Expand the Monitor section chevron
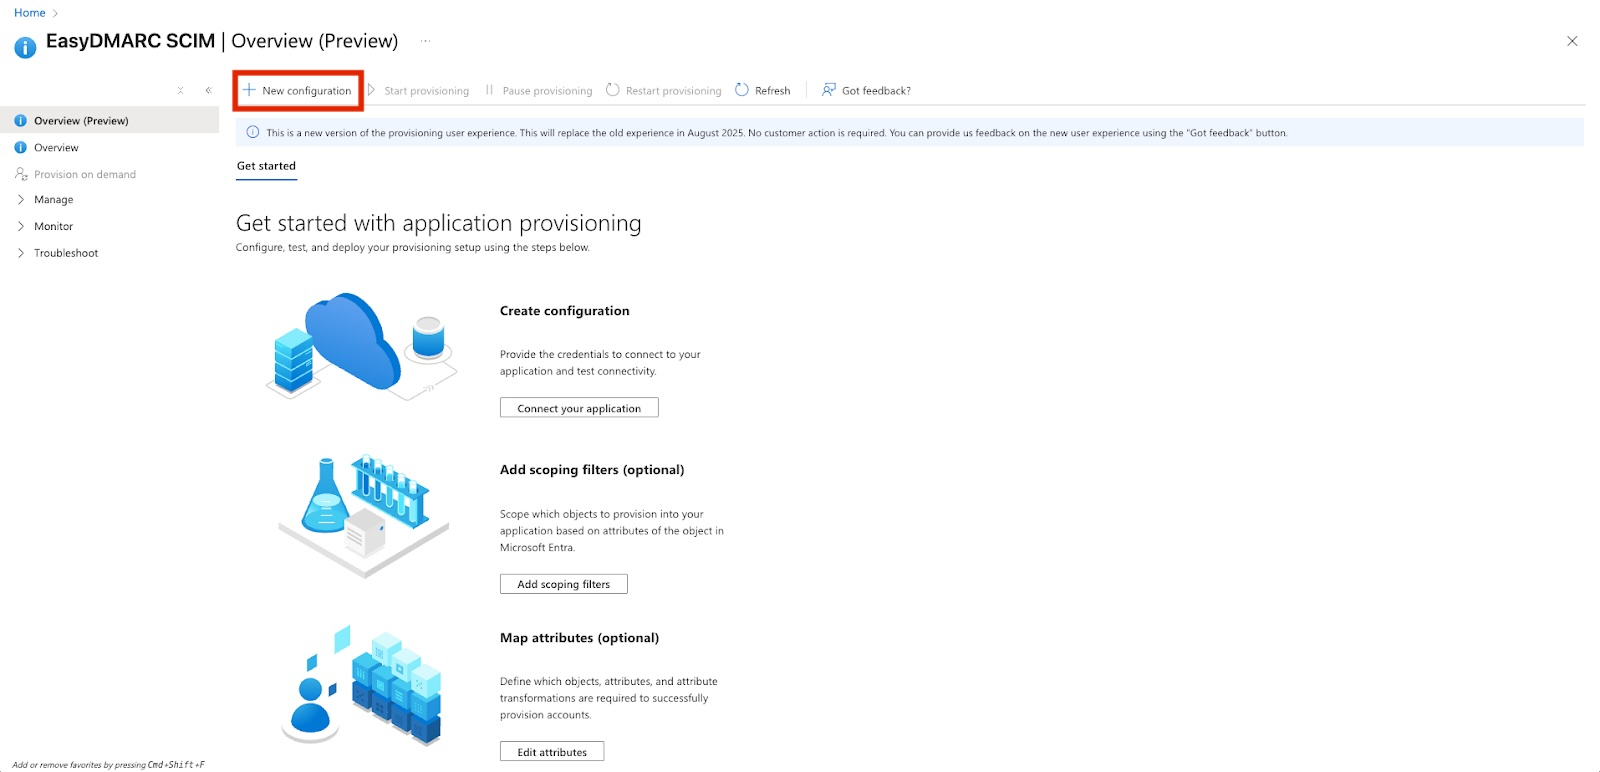Viewport: 1600px width, 772px height. click(20, 226)
